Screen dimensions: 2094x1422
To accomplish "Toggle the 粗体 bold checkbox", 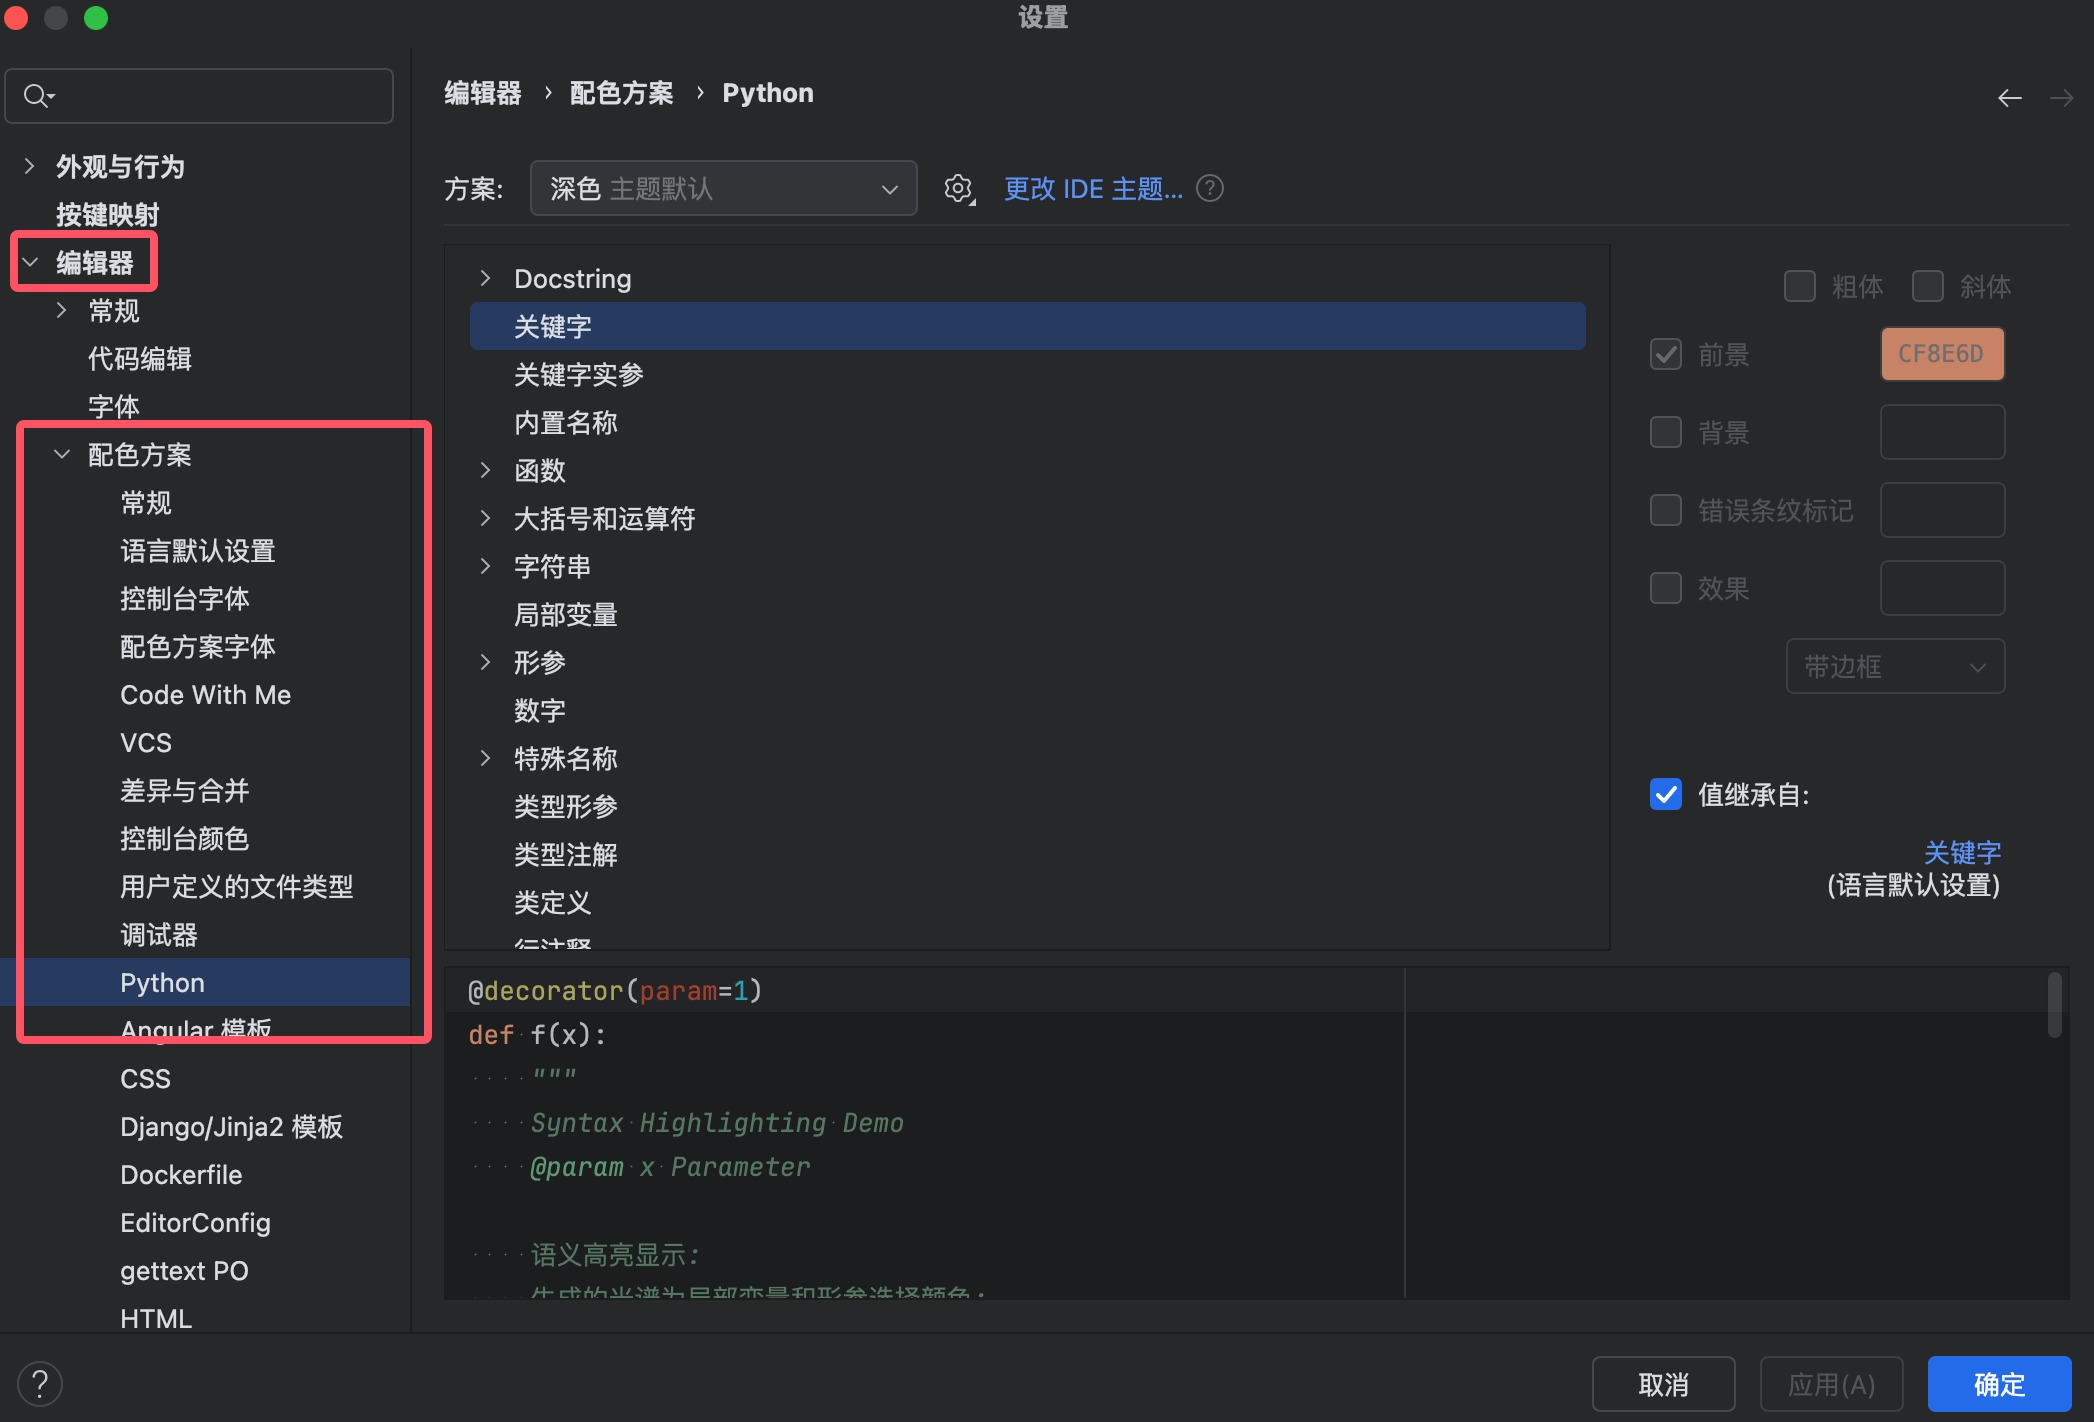I will click(1799, 287).
